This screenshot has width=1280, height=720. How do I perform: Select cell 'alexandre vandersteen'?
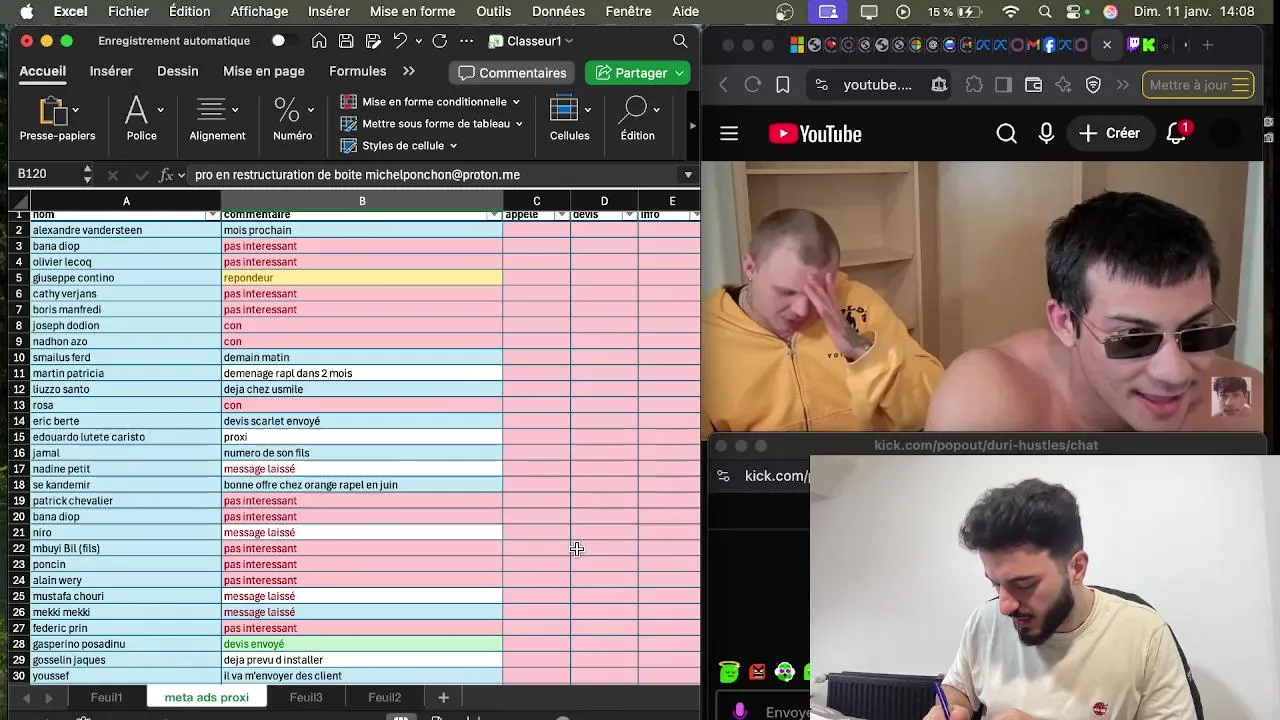[125, 230]
